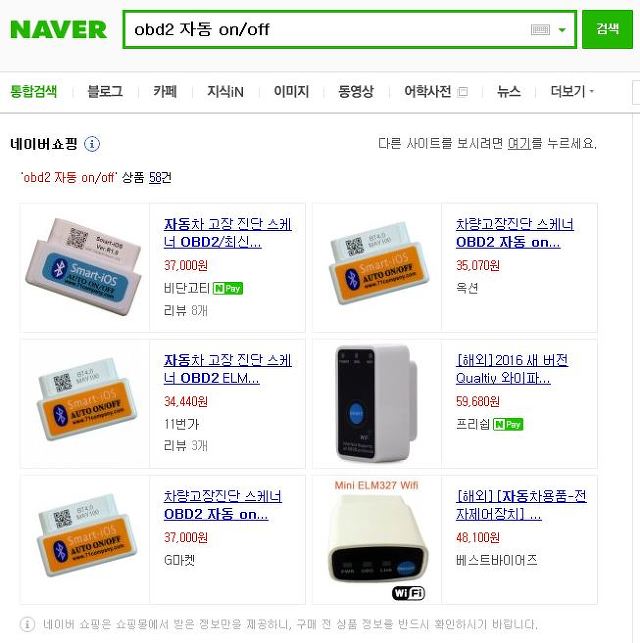Image resolution: width=640 pixels, height=643 pixels.
Task: Click the N Pay badge next to 비단고티
Action: (x=228, y=288)
